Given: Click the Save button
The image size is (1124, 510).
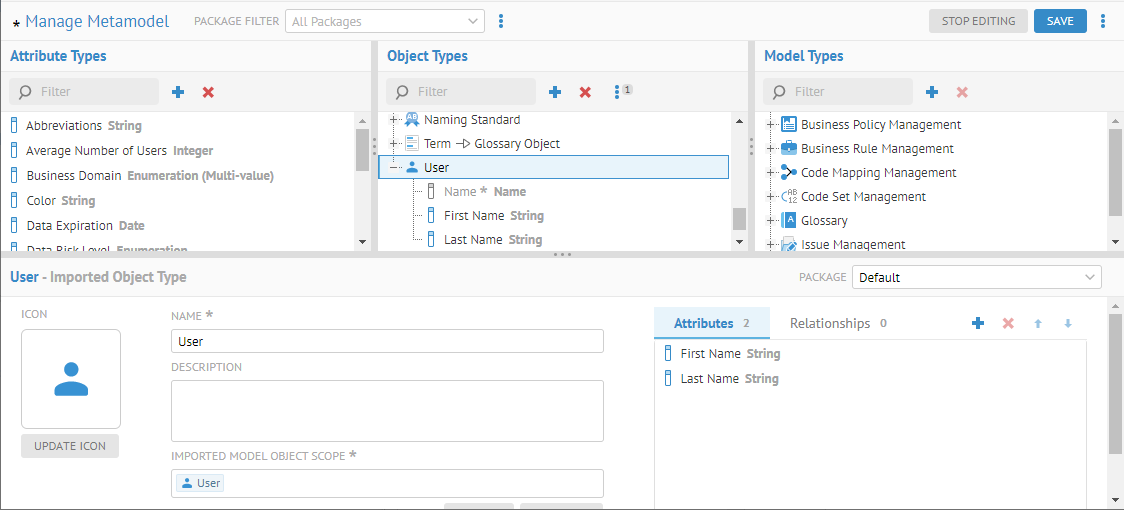Looking at the screenshot, I should 1060,21.
